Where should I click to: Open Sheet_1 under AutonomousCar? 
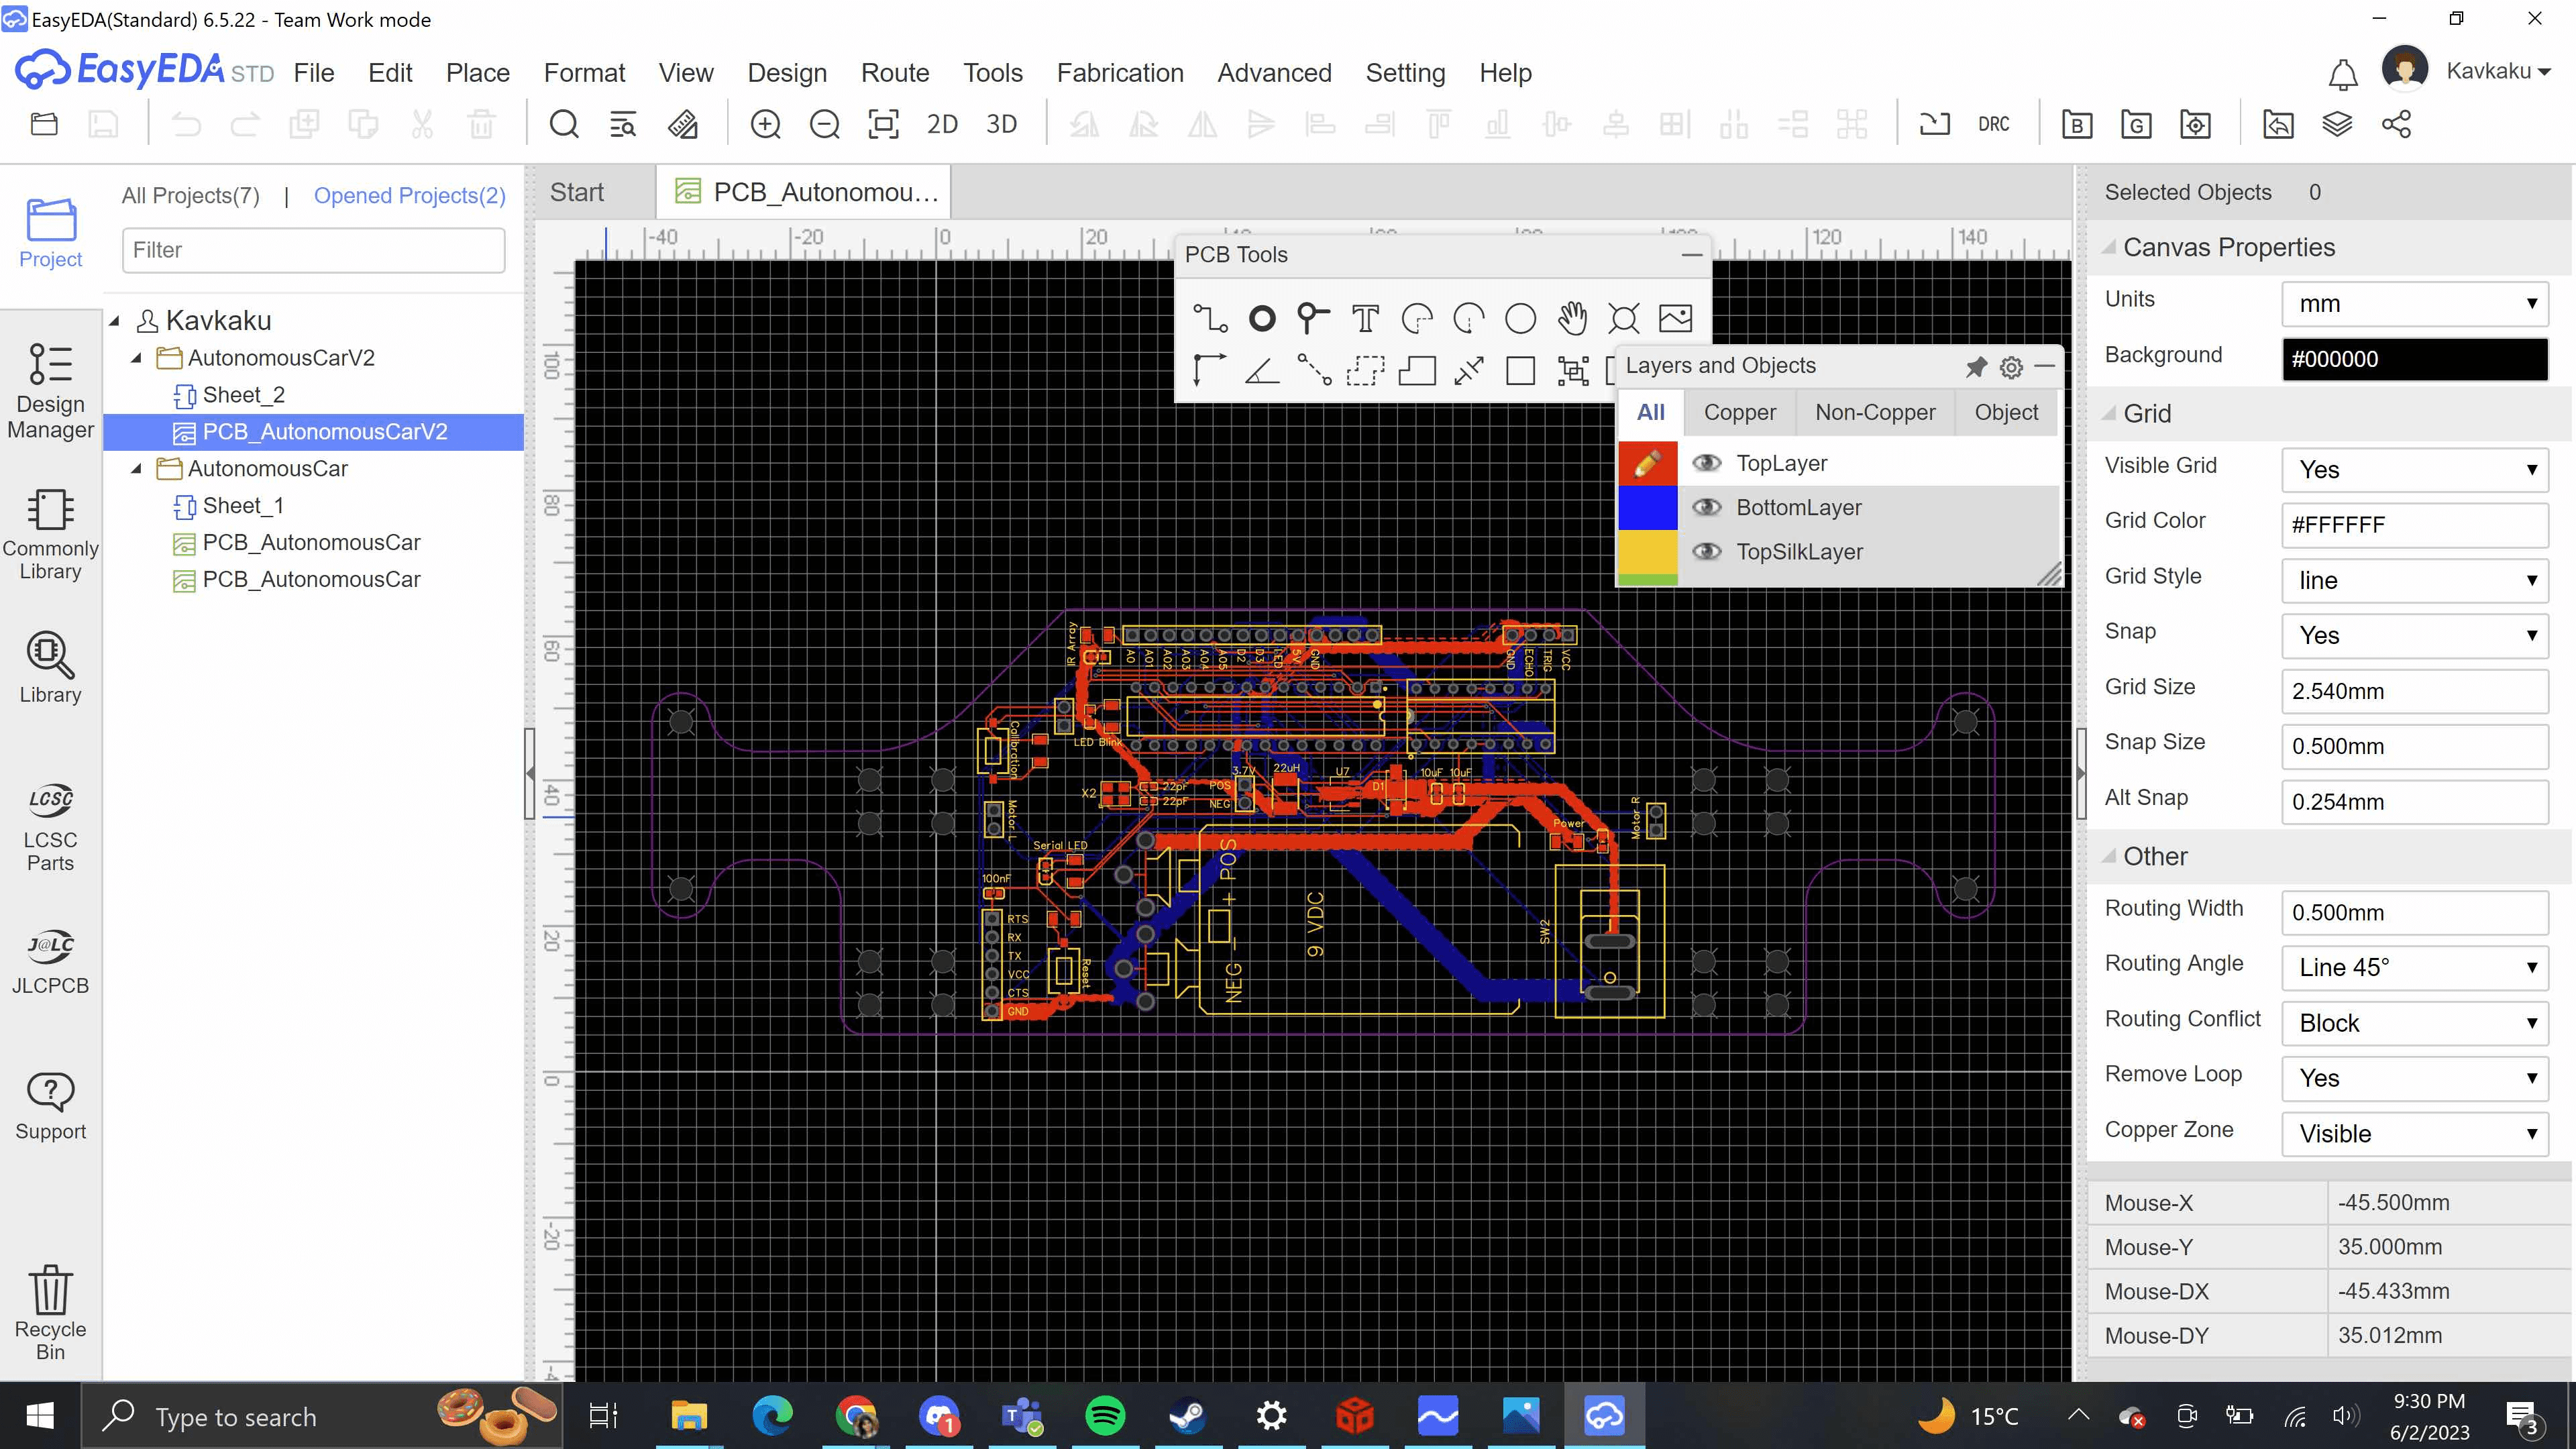point(243,506)
